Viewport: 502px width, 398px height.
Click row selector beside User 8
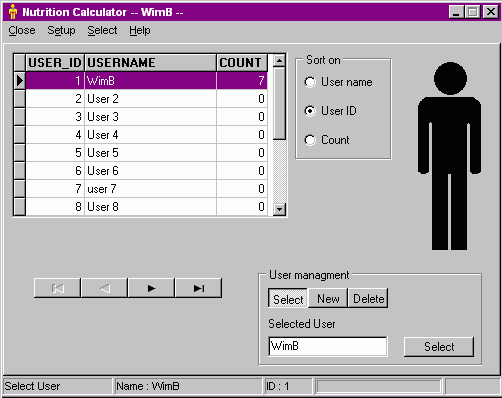[x=20, y=207]
